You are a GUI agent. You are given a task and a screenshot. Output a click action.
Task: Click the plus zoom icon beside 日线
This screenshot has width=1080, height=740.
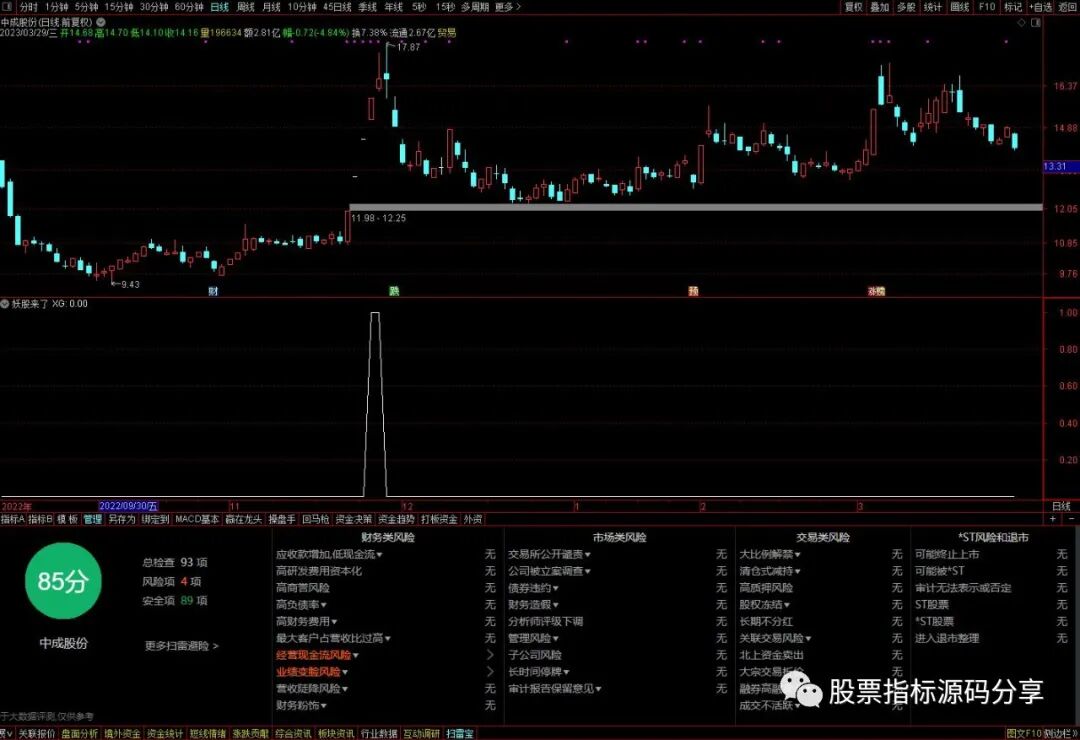pos(1052,519)
